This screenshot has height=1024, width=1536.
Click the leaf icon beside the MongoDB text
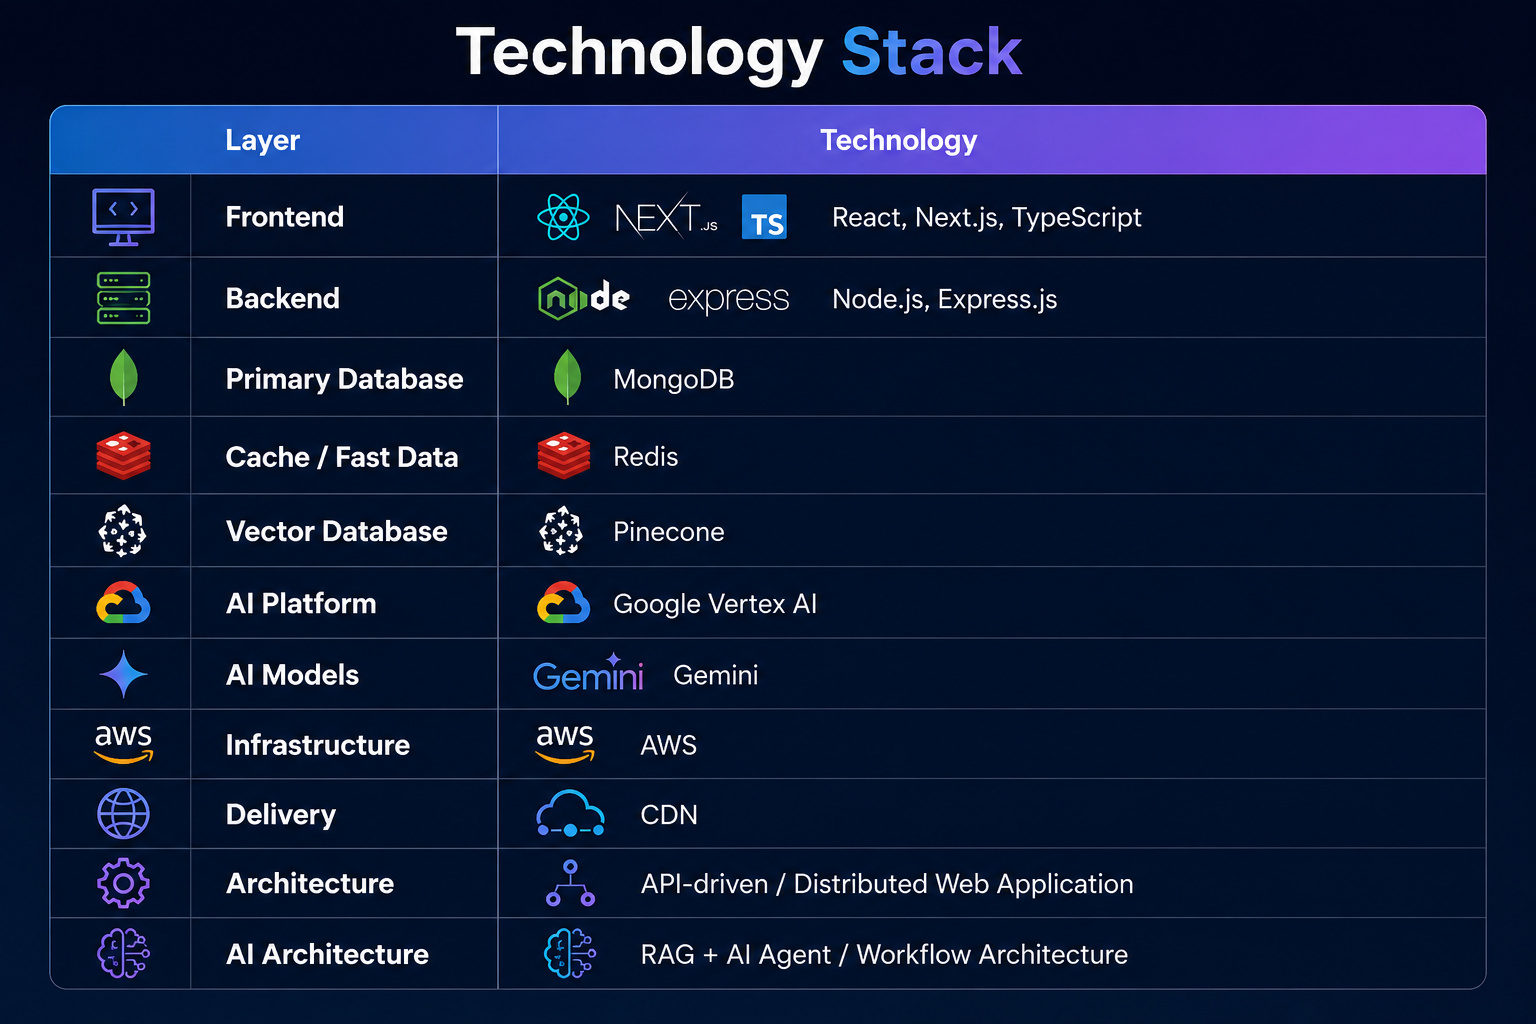pos(567,377)
